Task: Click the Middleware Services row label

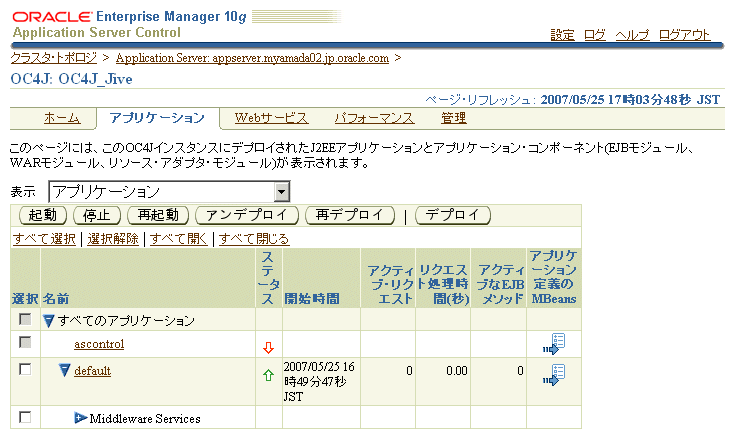Action: pyautogui.click(x=145, y=418)
